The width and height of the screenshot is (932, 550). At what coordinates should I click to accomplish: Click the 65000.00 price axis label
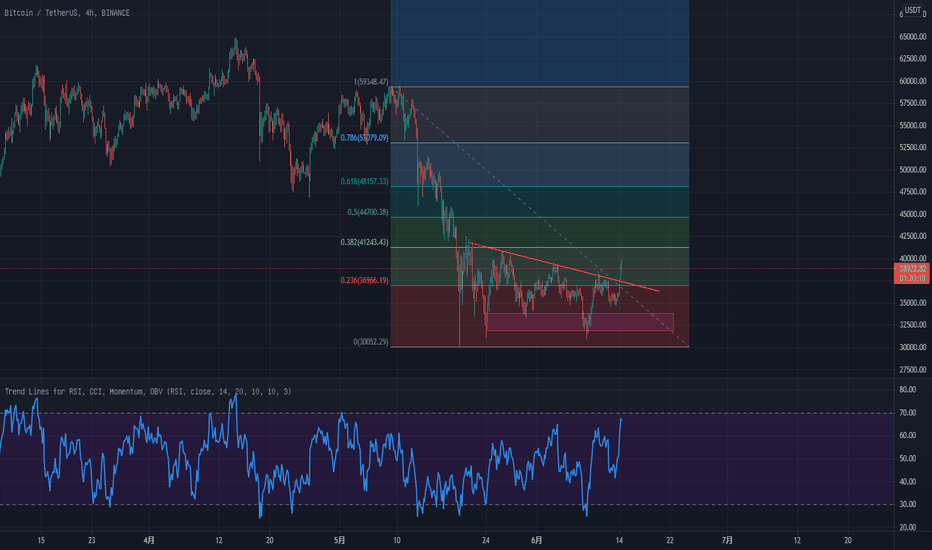pyautogui.click(x=912, y=37)
